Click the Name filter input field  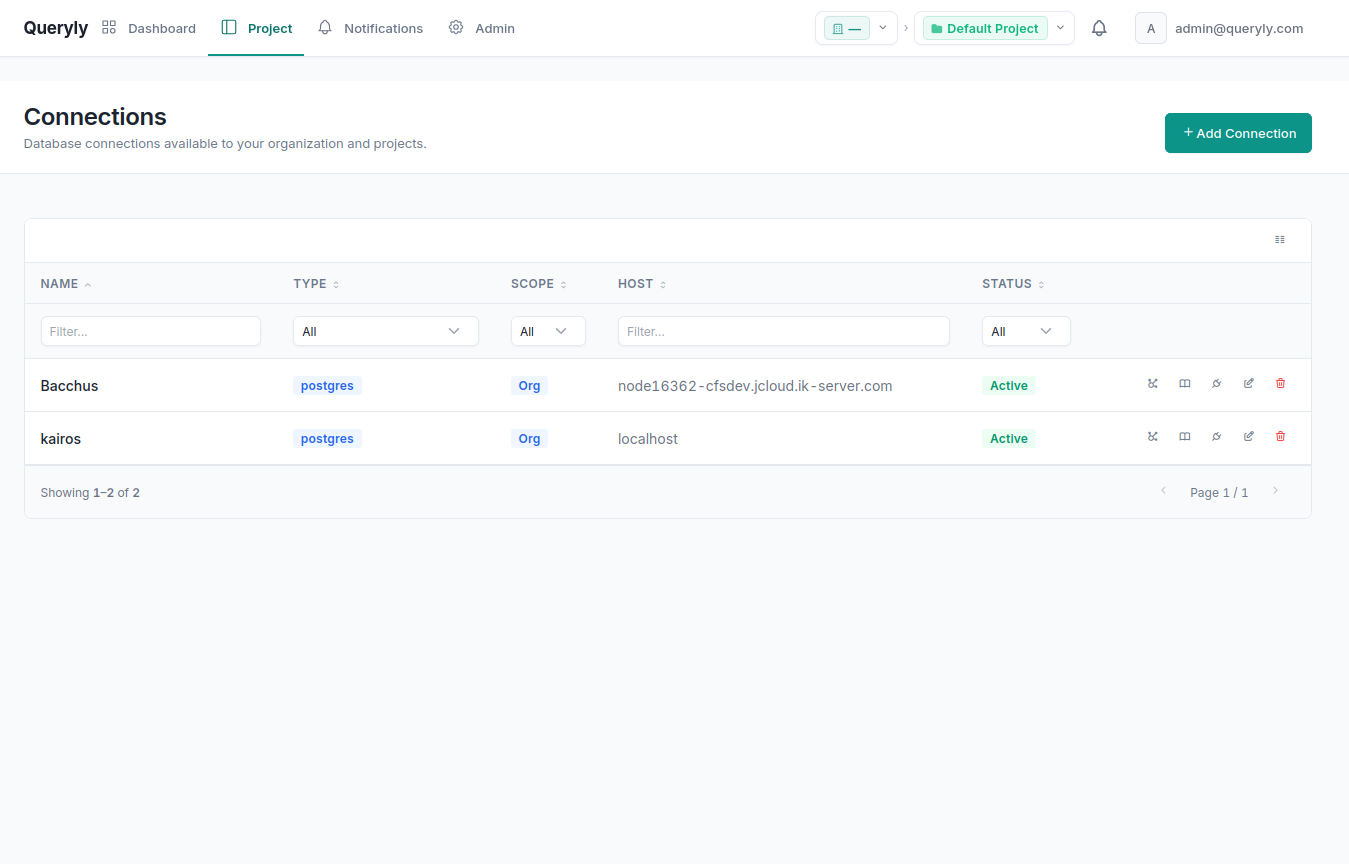coord(150,330)
